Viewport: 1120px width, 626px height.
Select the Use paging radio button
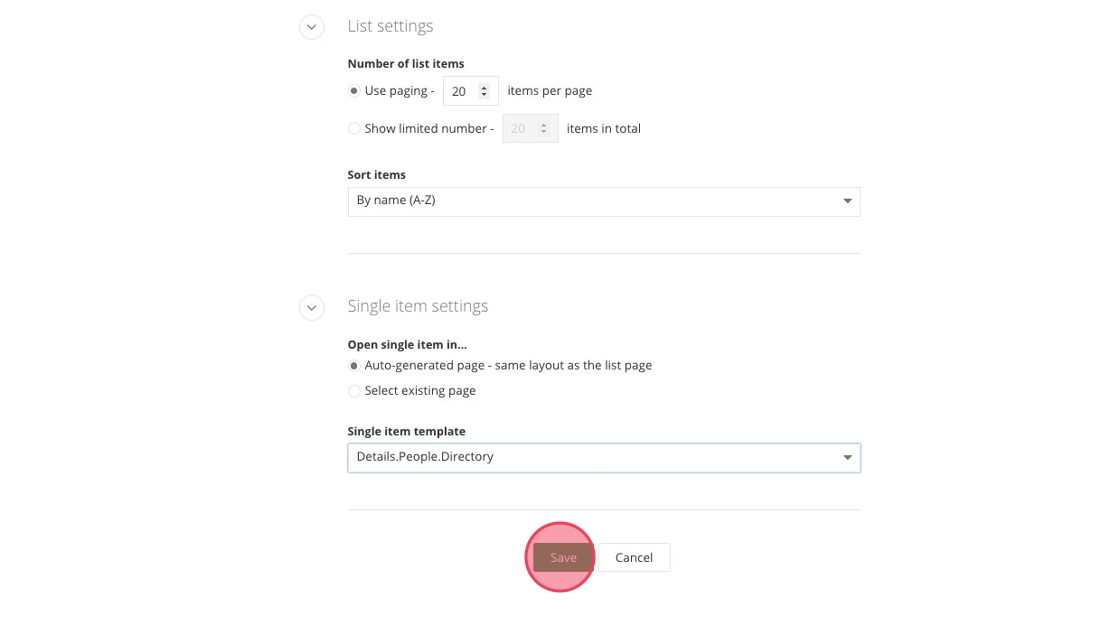click(x=354, y=91)
